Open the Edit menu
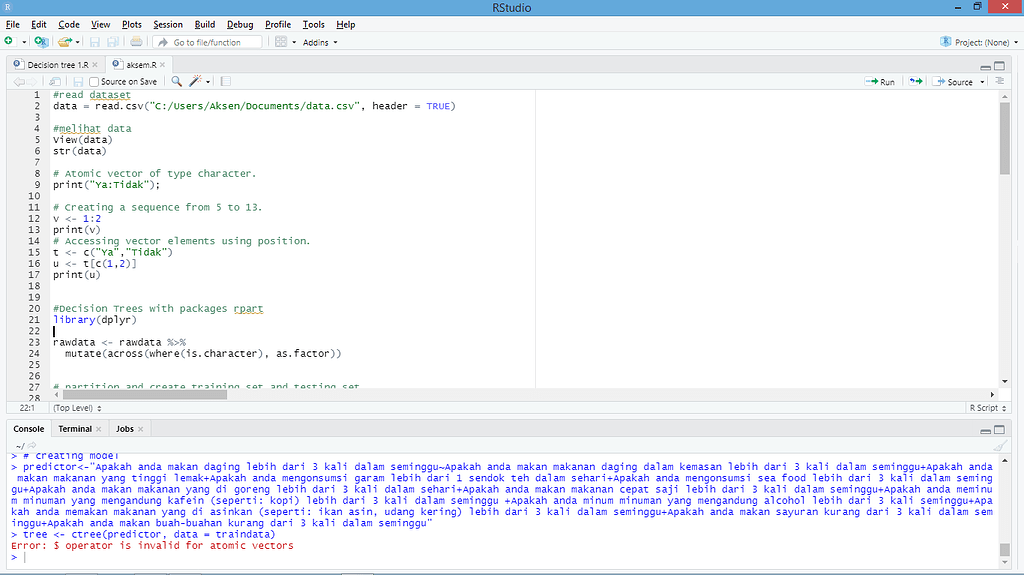This screenshot has height=575, width=1024. coord(39,24)
